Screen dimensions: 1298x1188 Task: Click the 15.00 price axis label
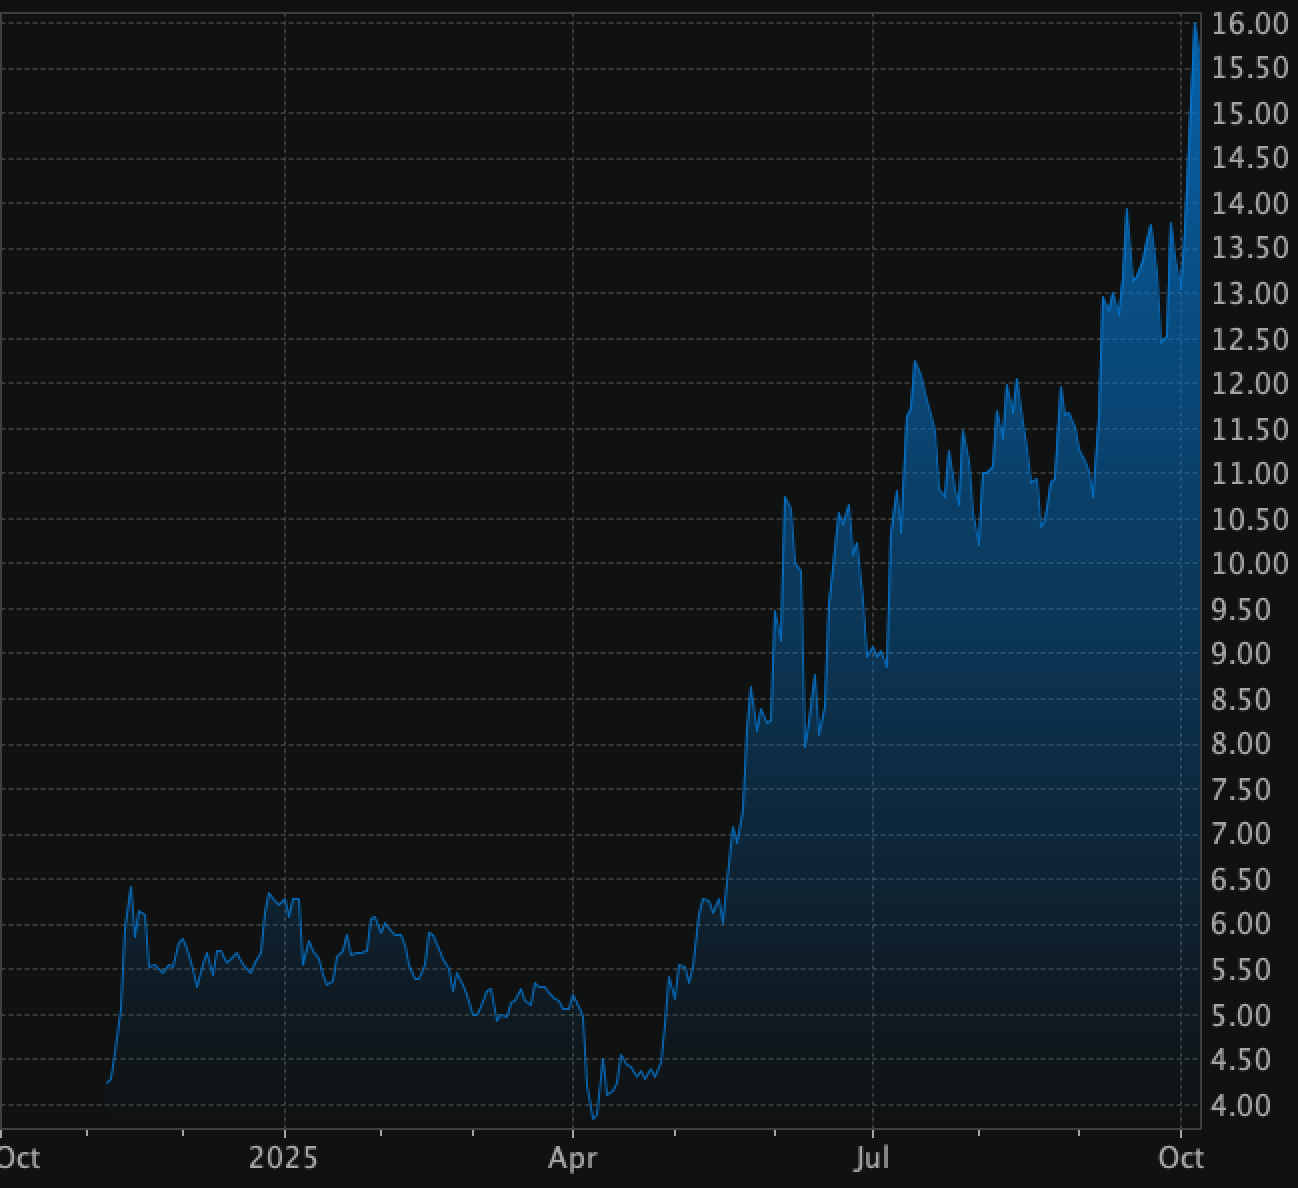coord(1250,114)
